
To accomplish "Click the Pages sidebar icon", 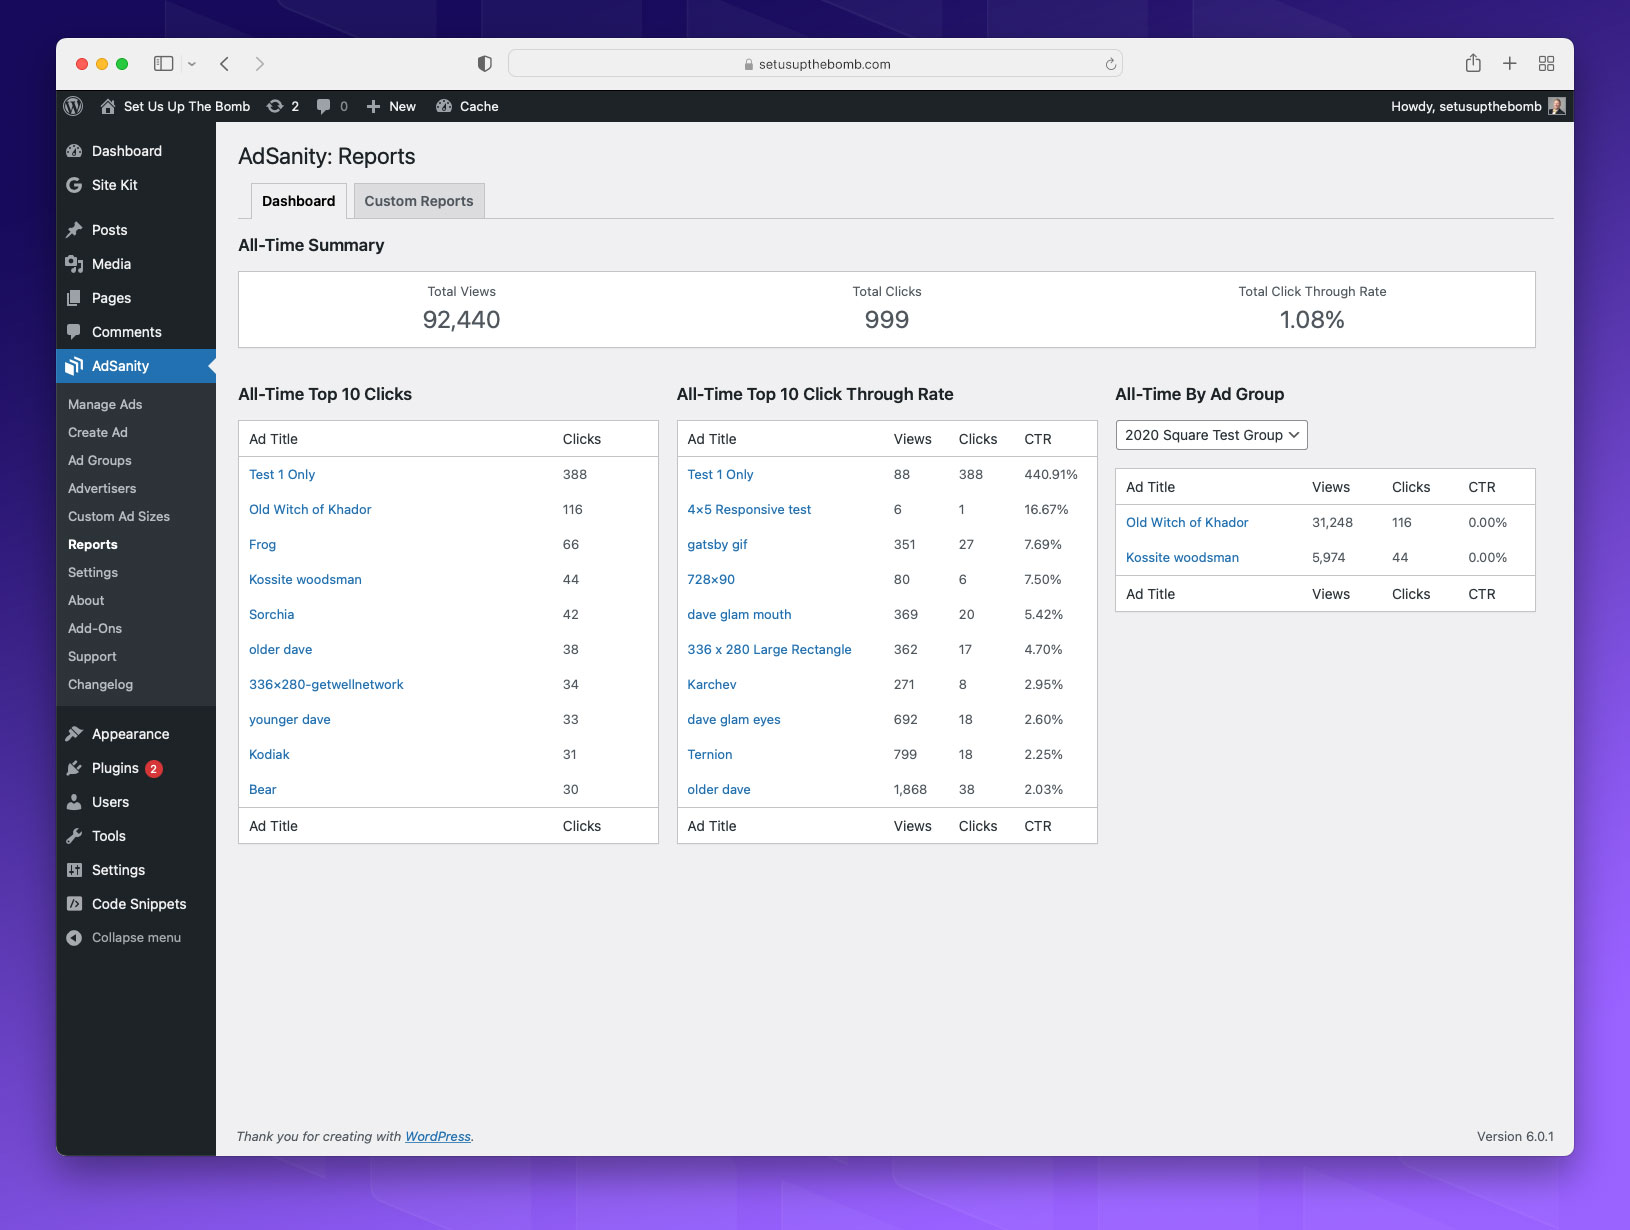I will (x=74, y=298).
